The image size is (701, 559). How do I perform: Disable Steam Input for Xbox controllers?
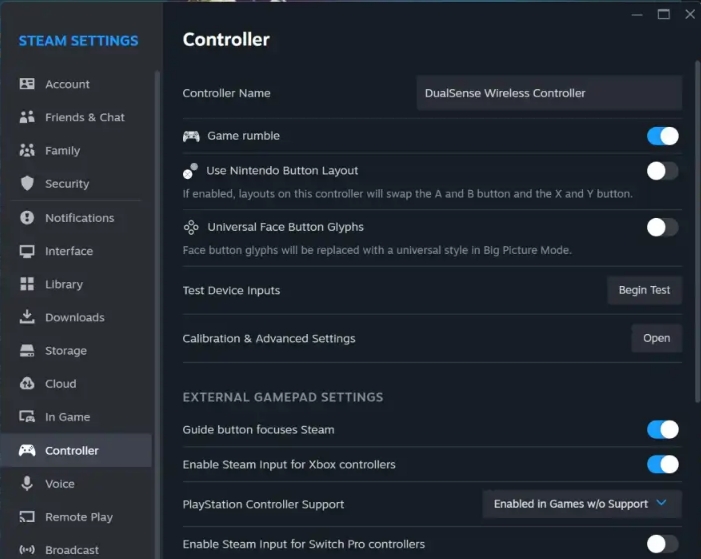point(663,464)
